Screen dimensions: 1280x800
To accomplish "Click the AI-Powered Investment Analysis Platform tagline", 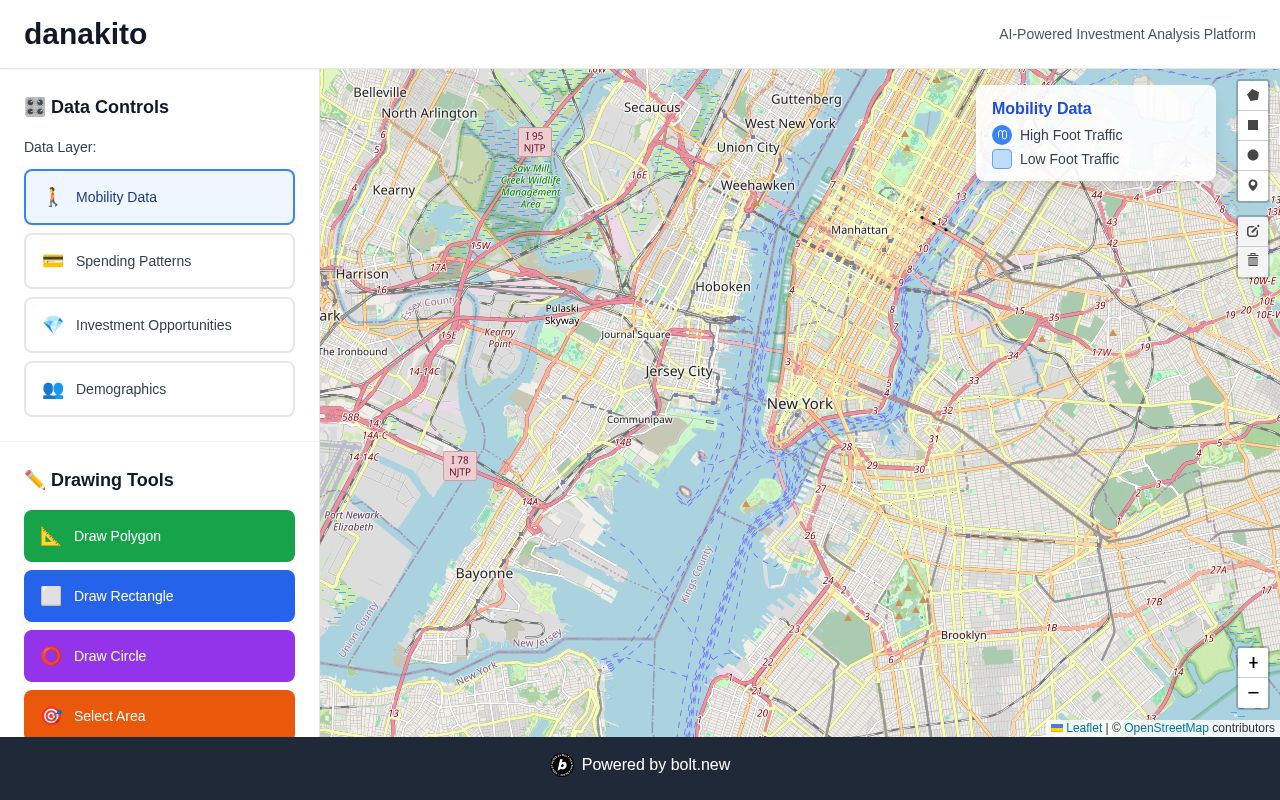I will coord(1127,34).
